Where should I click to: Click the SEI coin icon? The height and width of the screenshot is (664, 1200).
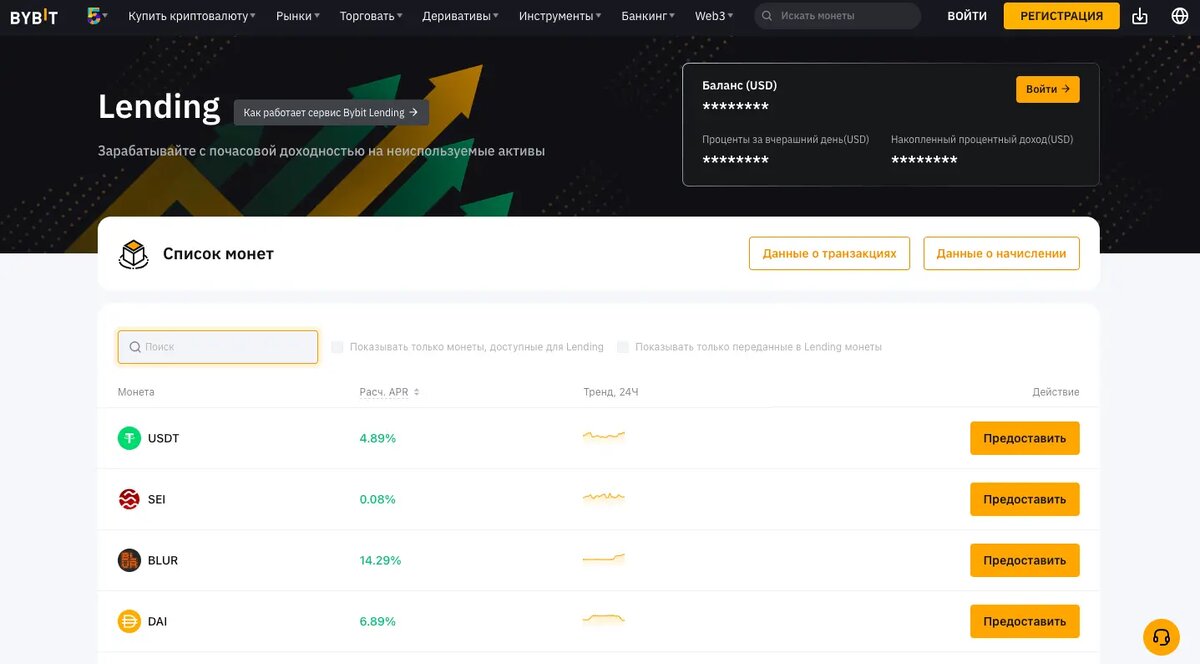(x=129, y=499)
